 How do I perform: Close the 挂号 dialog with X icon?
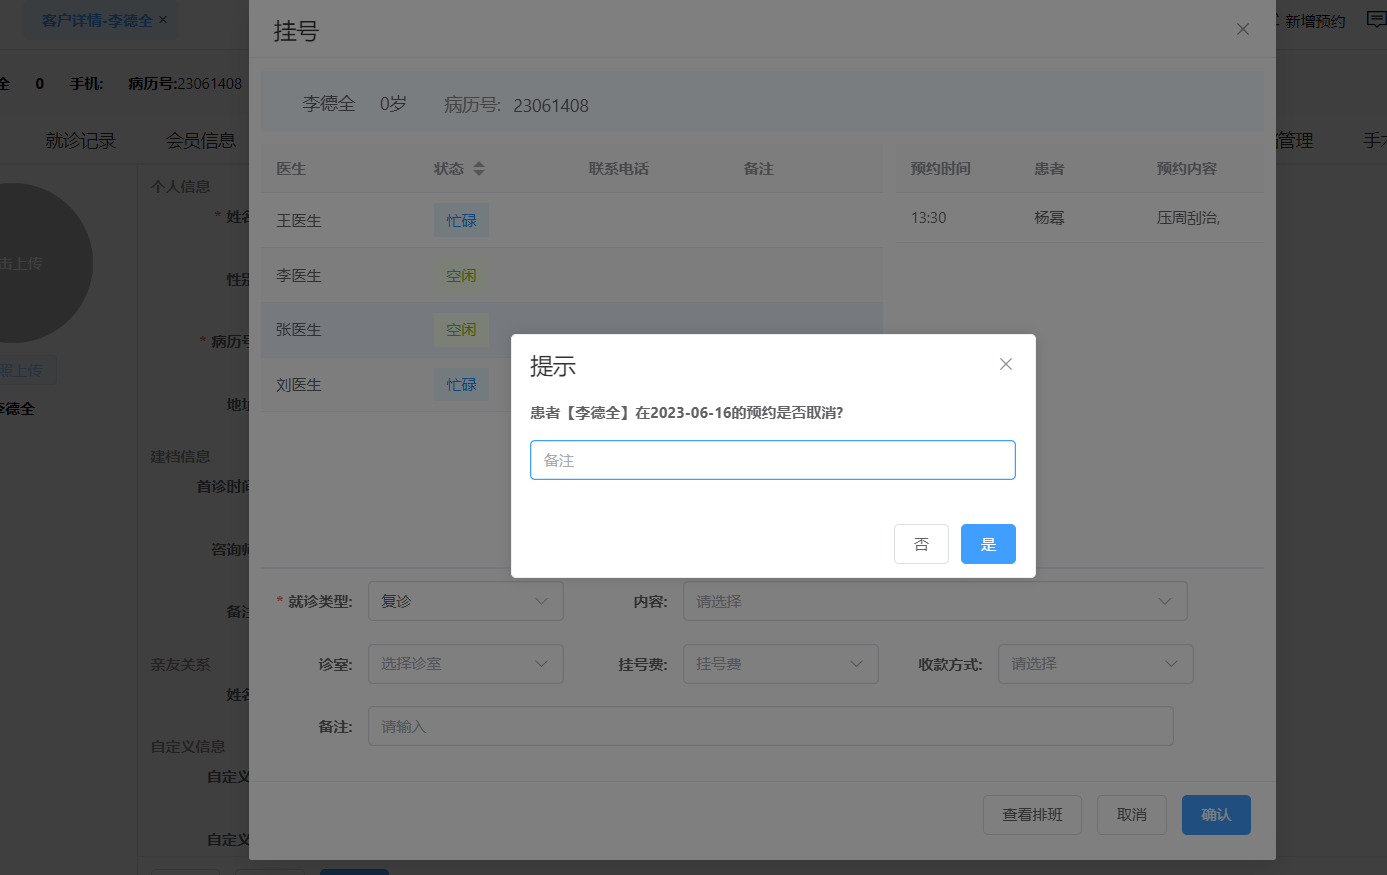pyautogui.click(x=1243, y=29)
